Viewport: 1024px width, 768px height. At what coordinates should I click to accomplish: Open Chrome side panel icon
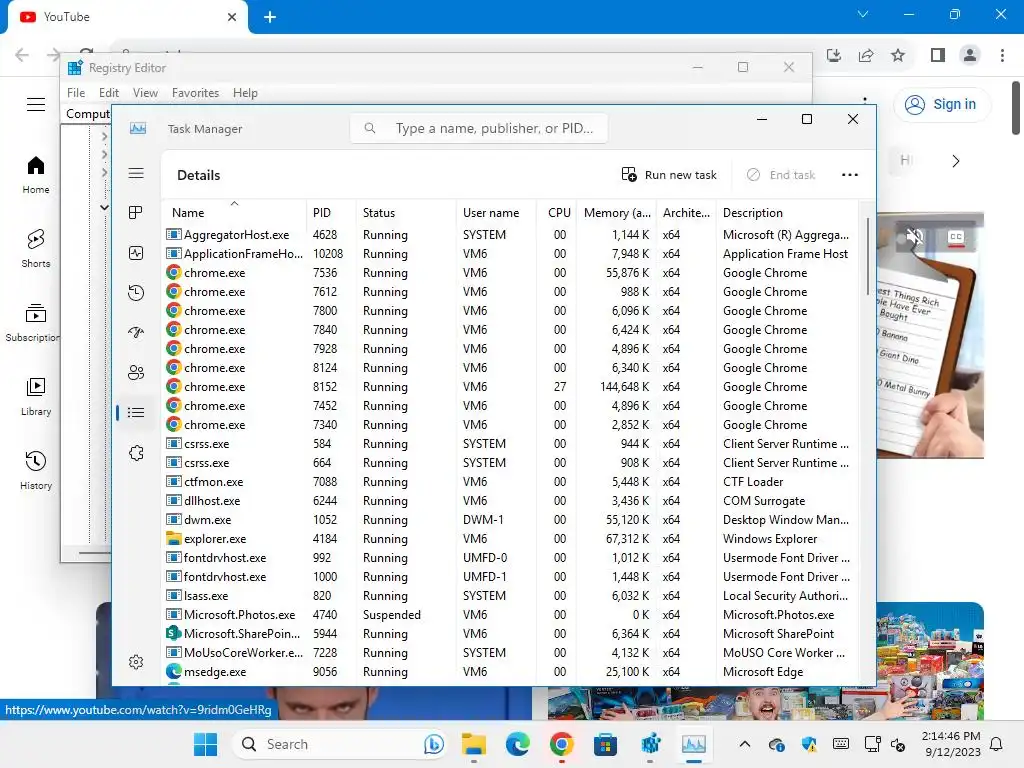click(x=938, y=55)
